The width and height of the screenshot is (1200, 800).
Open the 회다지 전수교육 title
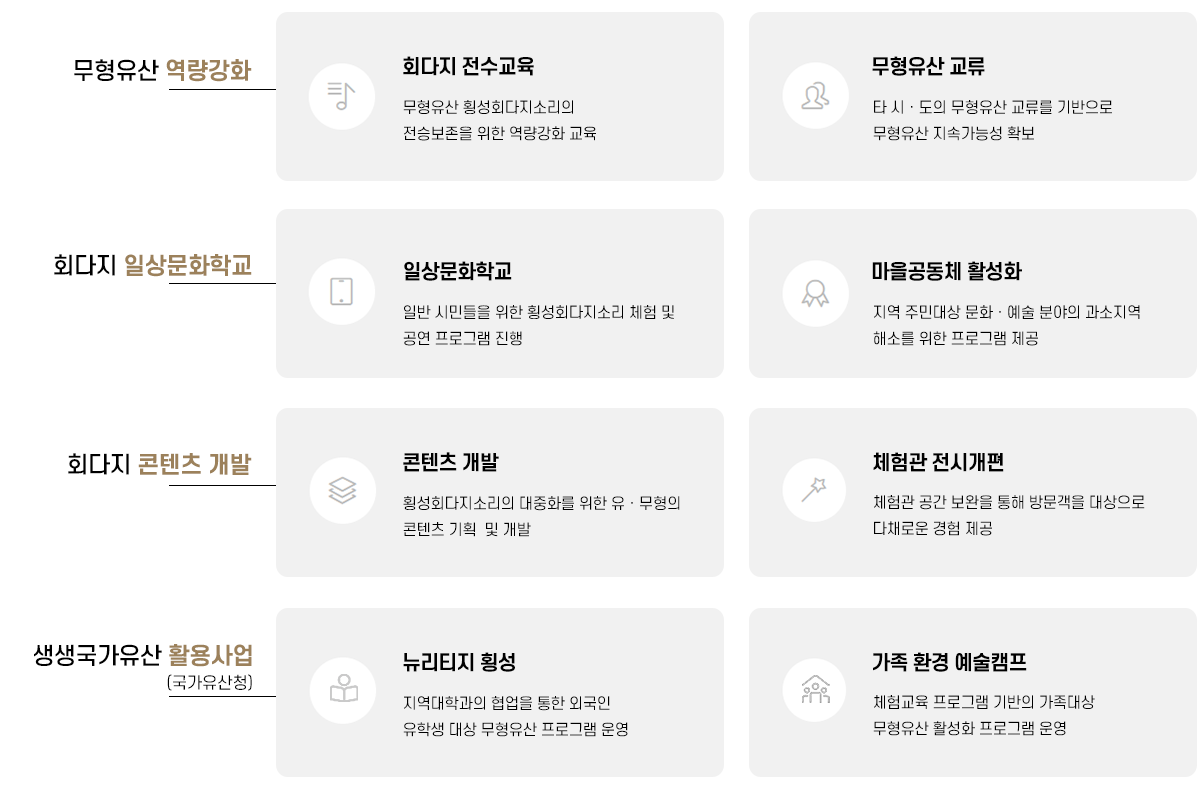[468, 67]
